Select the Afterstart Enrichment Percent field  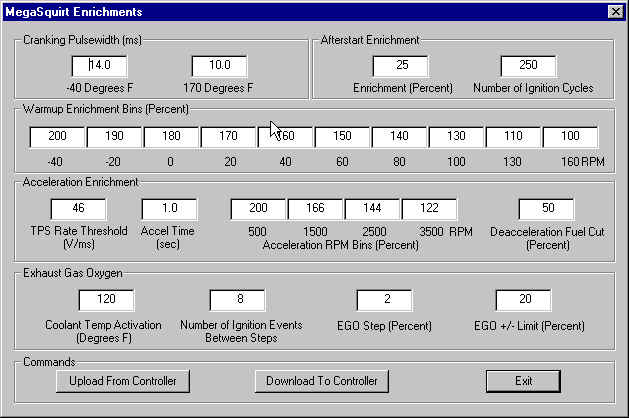click(x=400, y=66)
